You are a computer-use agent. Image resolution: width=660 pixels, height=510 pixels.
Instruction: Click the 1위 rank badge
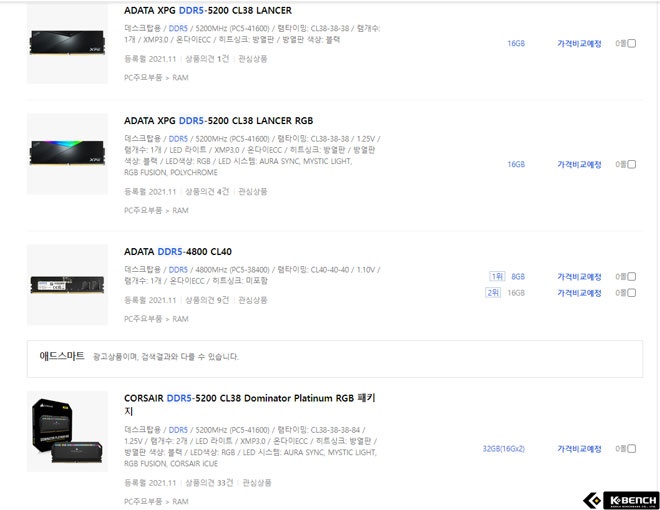497,276
